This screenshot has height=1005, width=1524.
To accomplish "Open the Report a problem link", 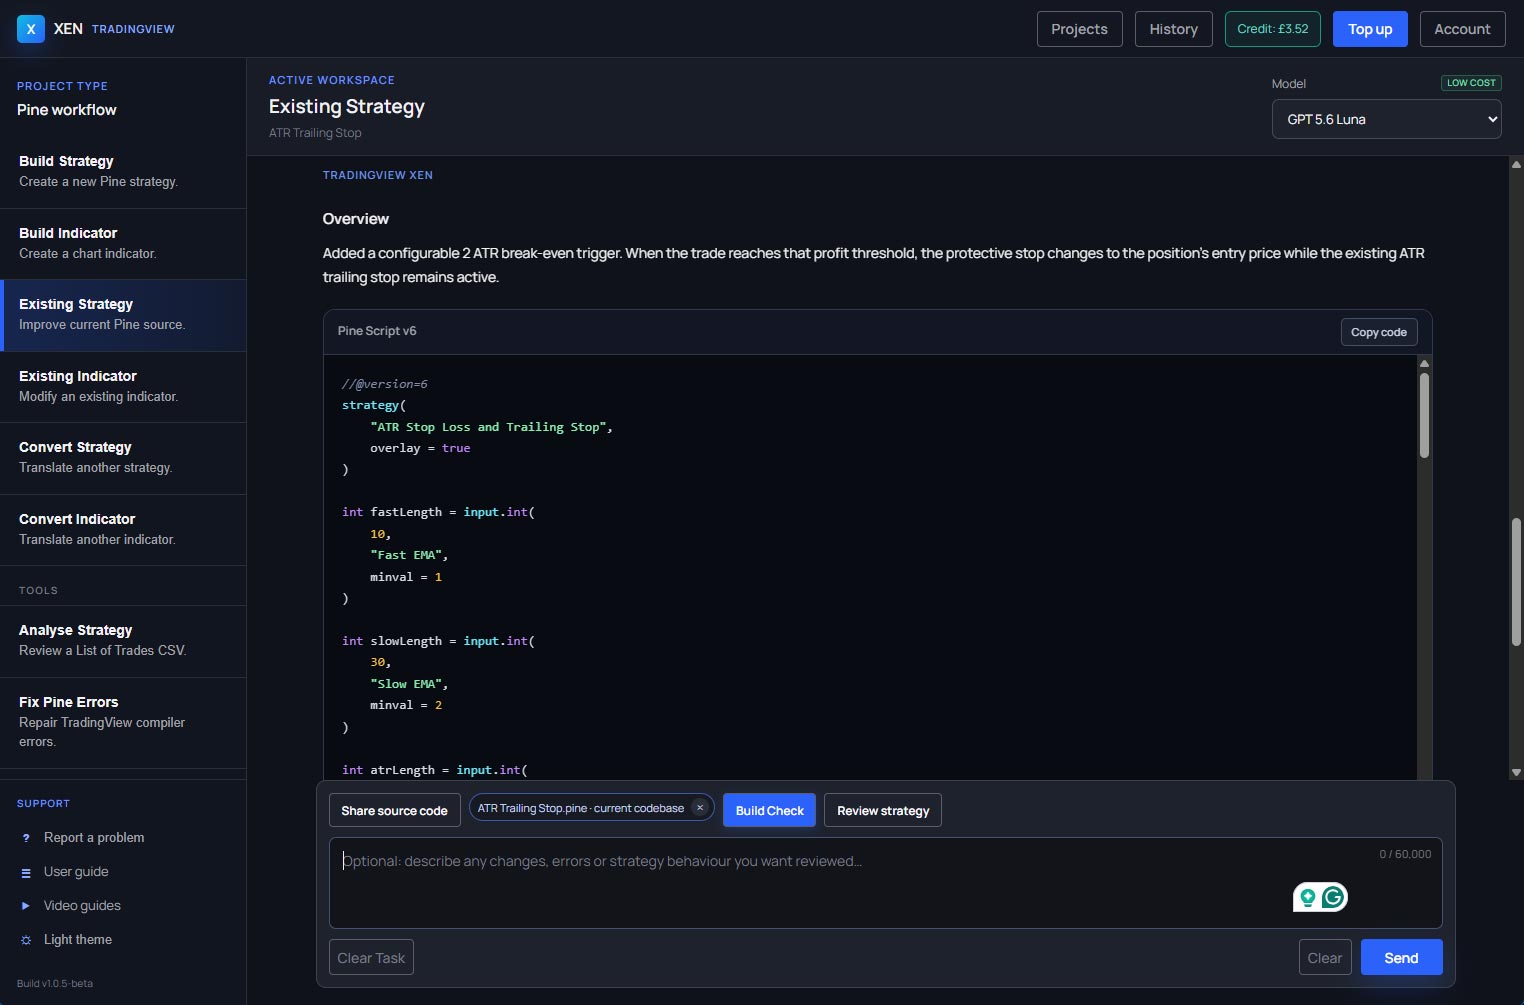I will (x=94, y=838).
